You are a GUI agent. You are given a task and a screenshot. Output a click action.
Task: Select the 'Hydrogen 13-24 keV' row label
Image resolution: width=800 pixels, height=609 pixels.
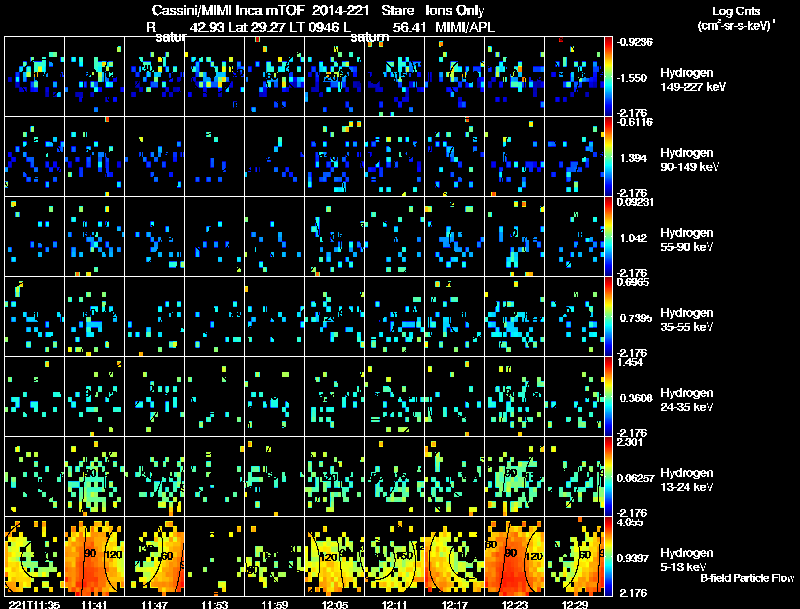(687, 480)
